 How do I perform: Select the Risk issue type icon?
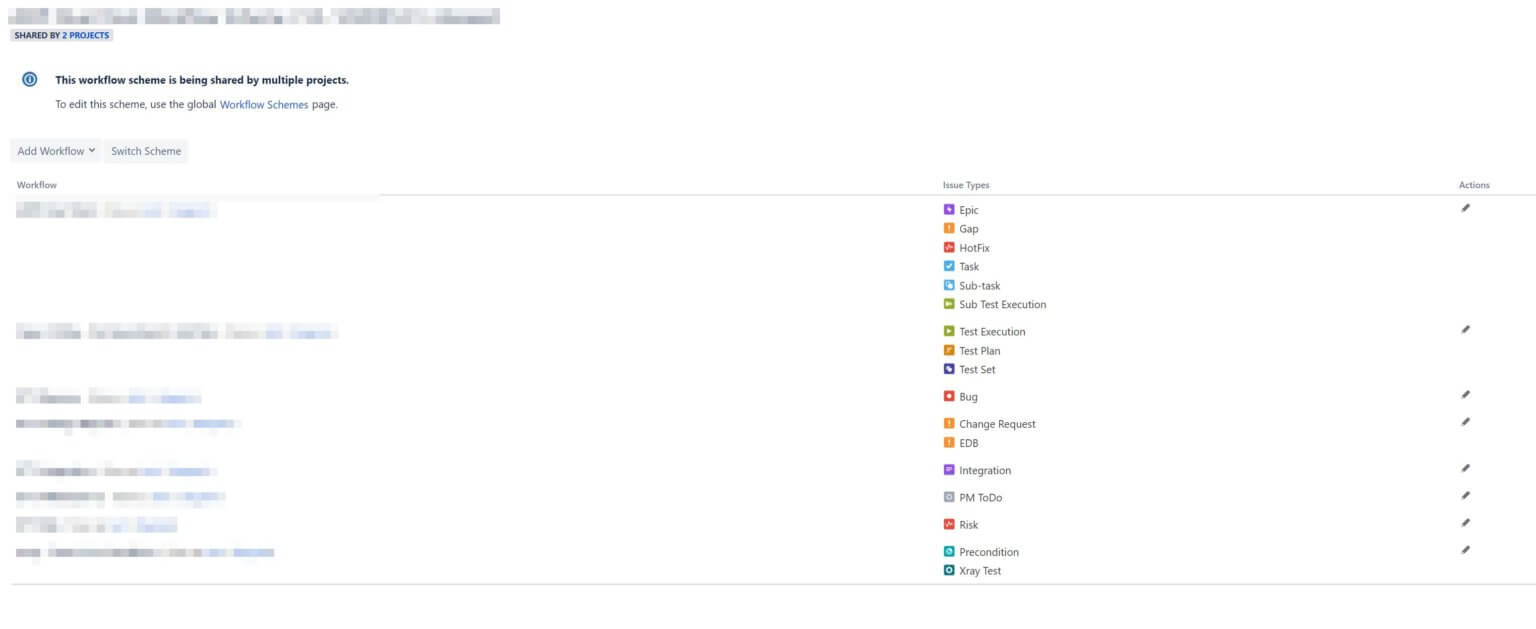(x=949, y=524)
